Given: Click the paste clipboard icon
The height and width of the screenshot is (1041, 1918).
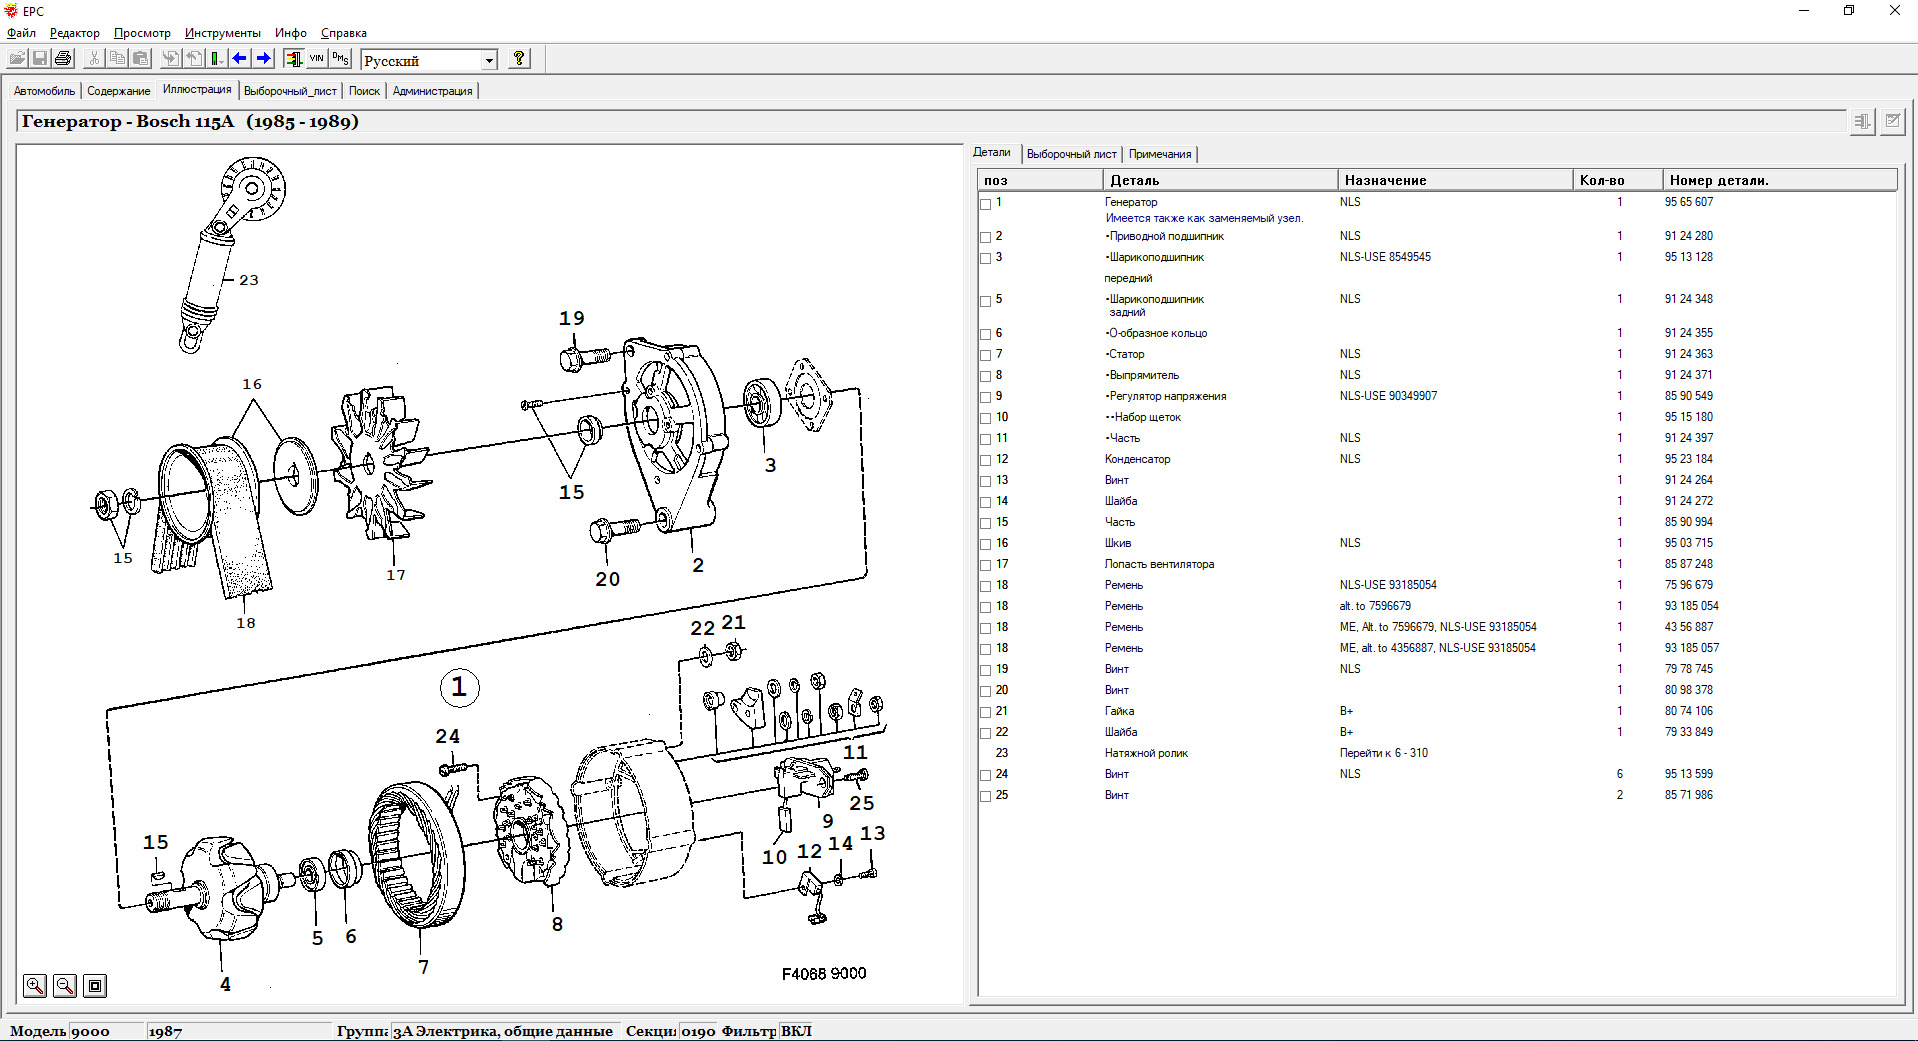Looking at the screenshot, I should pos(140,59).
